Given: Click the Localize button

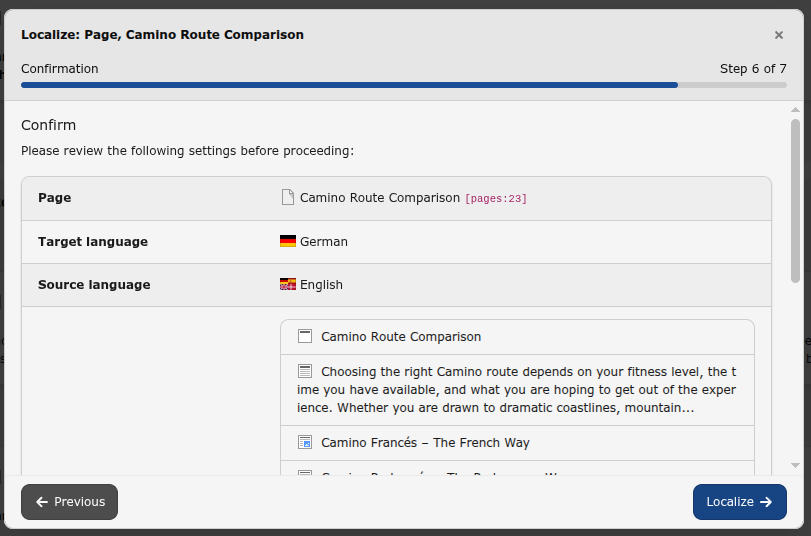Looking at the screenshot, I should pyautogui.click(x=740, y=502).
